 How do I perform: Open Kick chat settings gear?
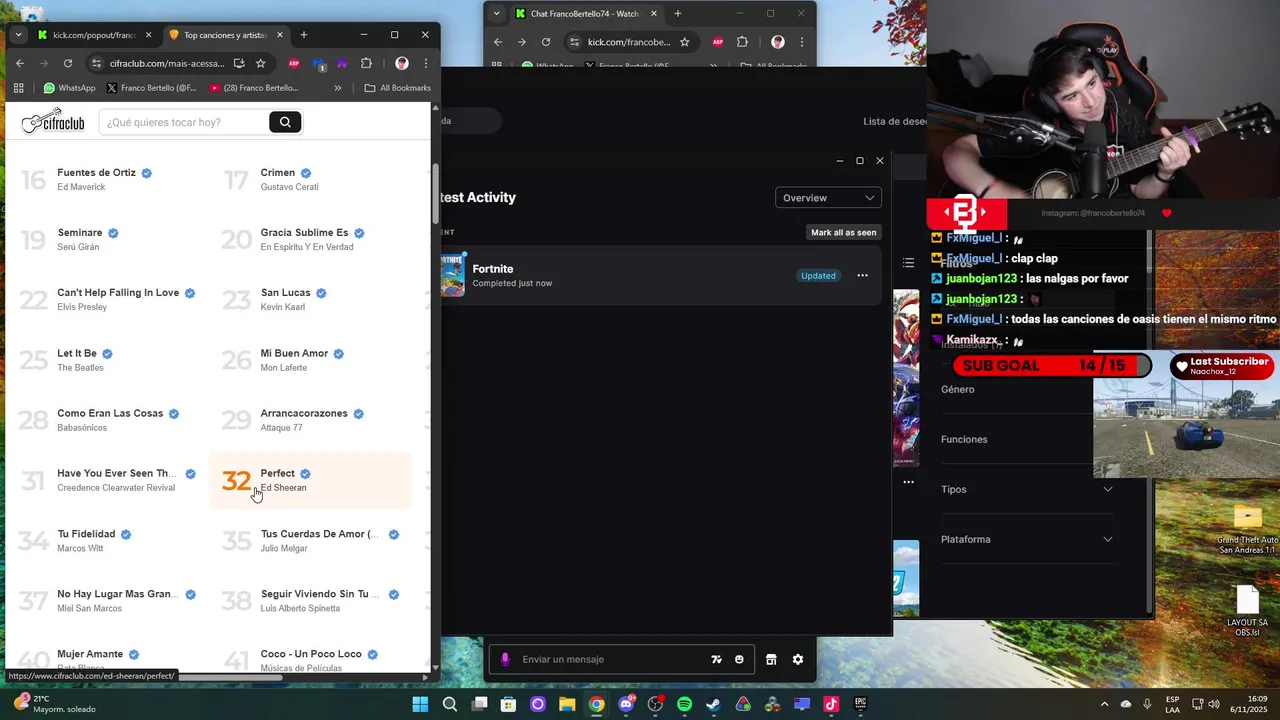tap(798, 659)
